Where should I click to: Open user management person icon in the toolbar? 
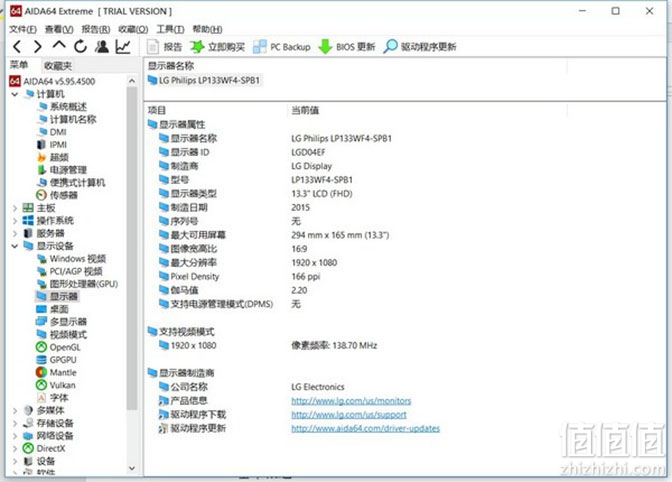(x=102, y=46)
